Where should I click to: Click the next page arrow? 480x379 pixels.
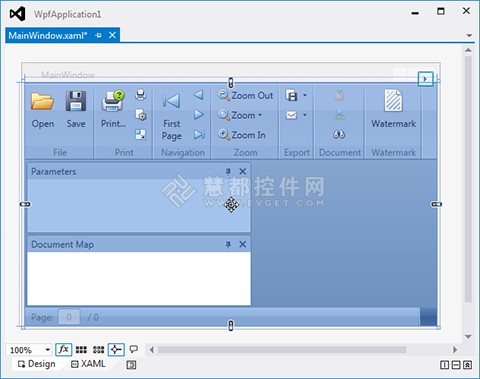pos(199,115)
